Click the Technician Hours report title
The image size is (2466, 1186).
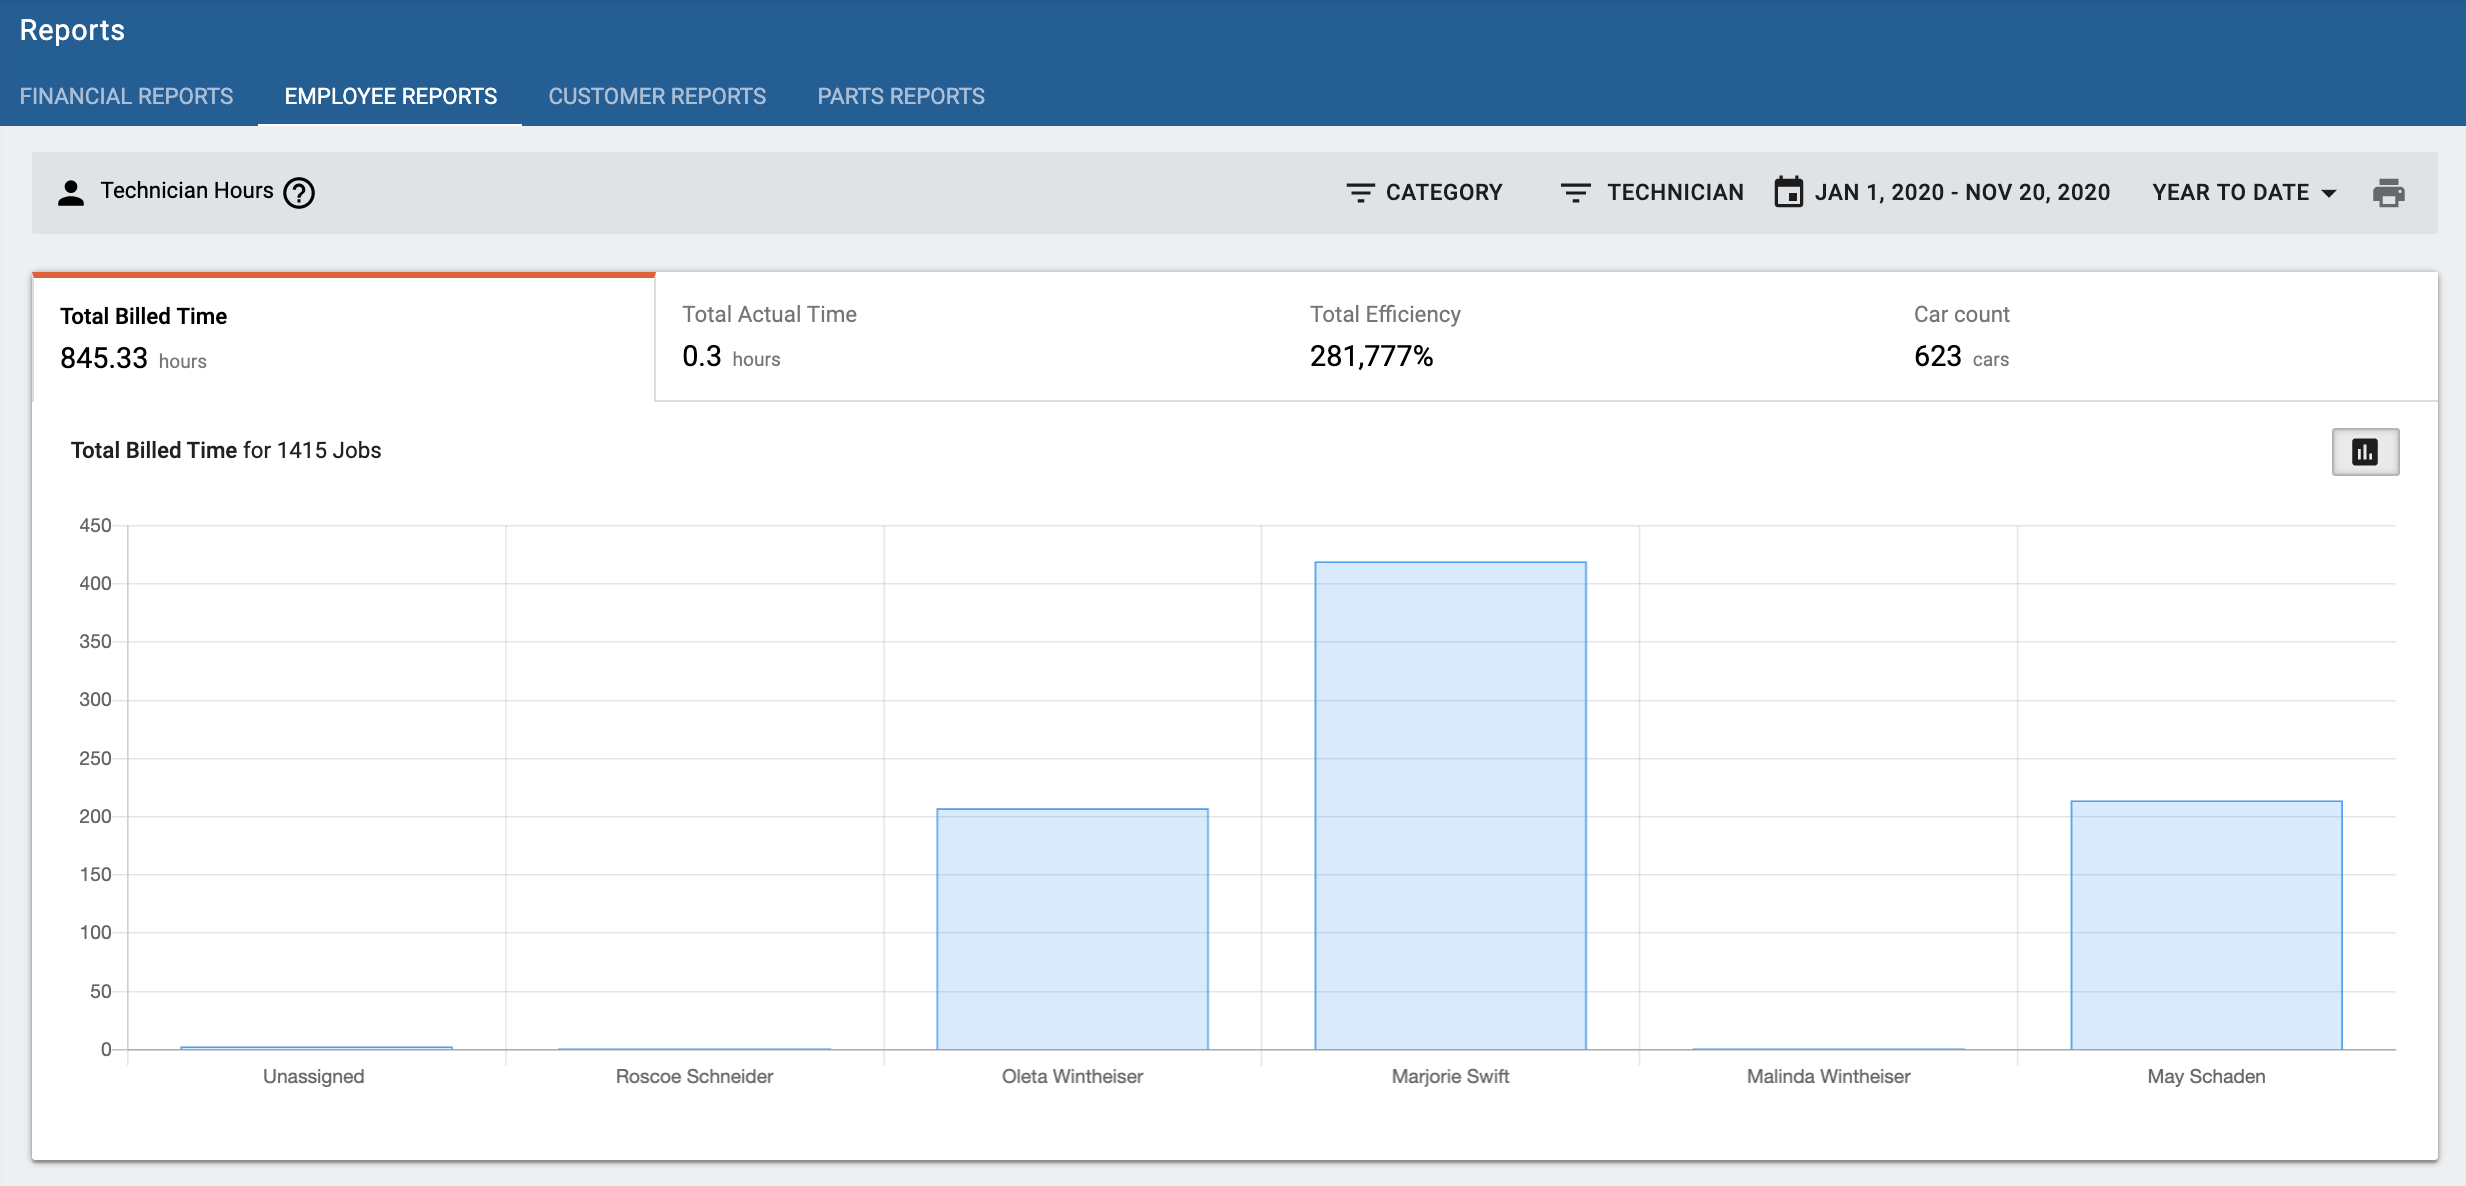coord(187,191)
